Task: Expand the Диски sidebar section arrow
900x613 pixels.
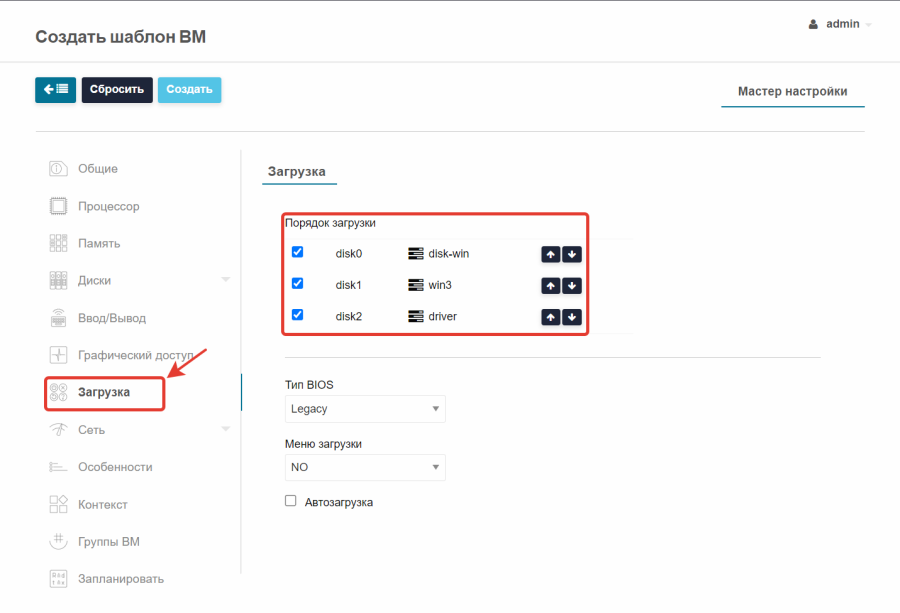Action: 226,280
